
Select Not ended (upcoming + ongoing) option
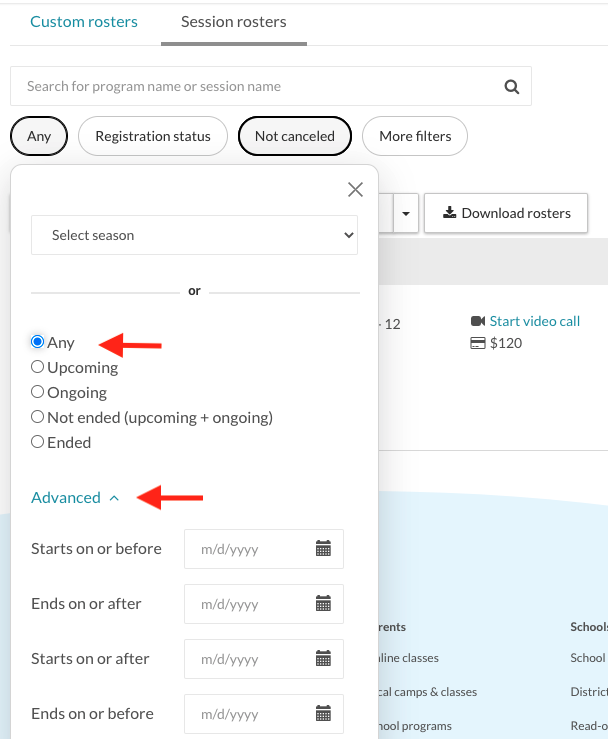point(38,417)
